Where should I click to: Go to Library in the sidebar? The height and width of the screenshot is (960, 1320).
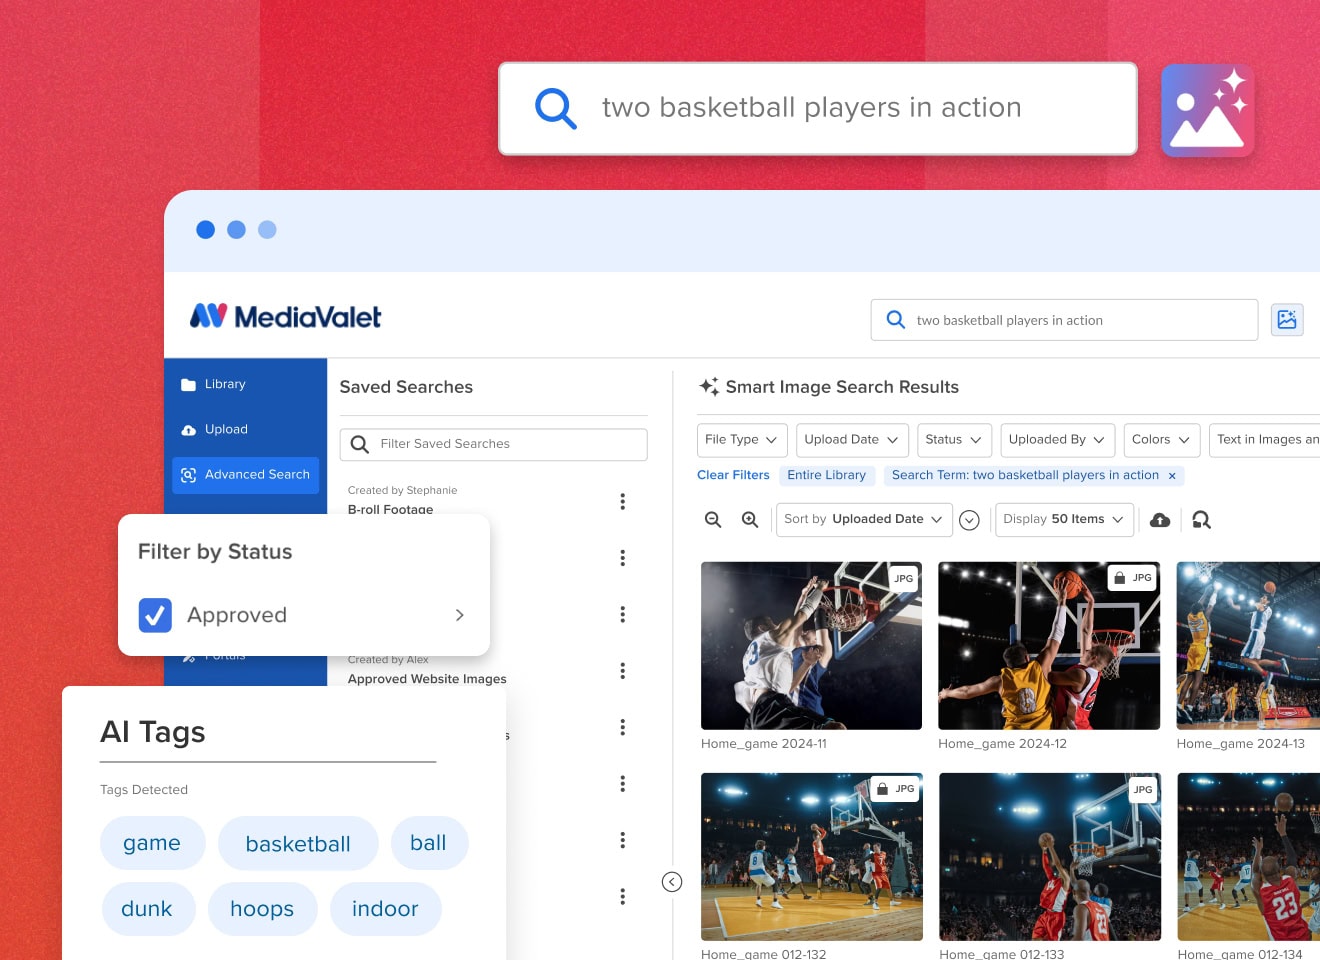coord(225,385)
